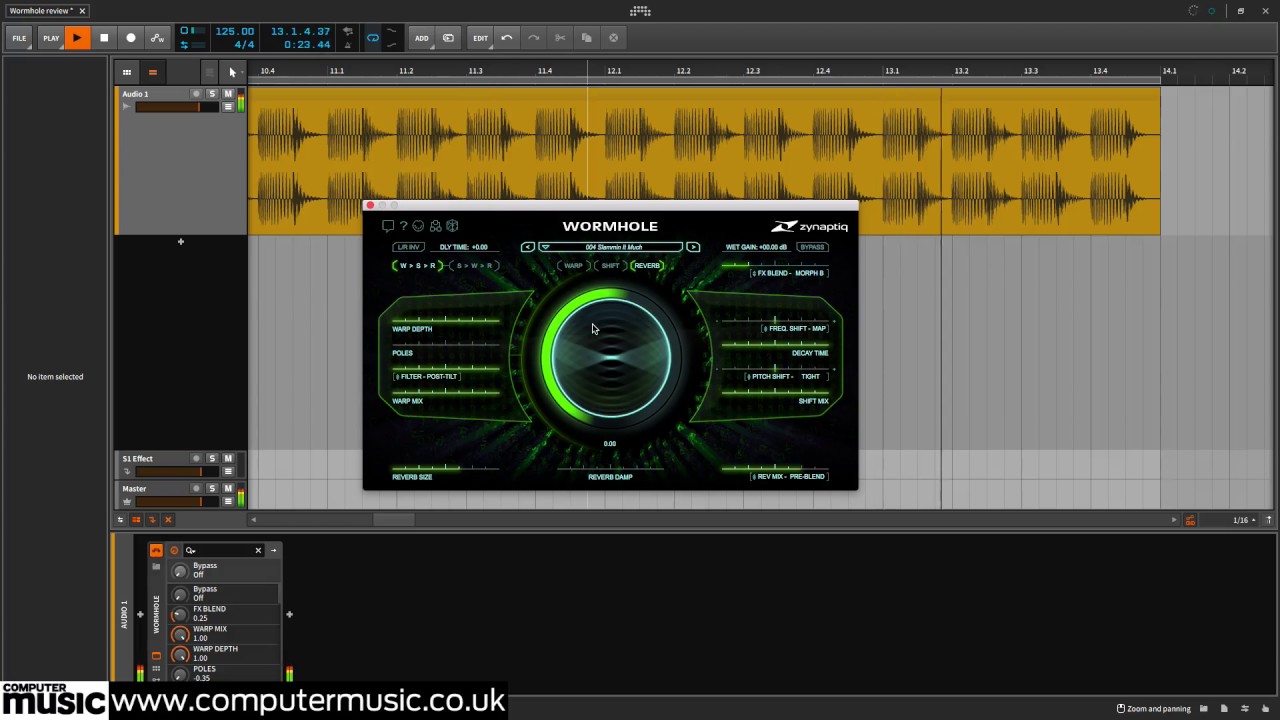Mute the S1 Effect track
Screen dimensions: 1280x720
coord(228,458)
